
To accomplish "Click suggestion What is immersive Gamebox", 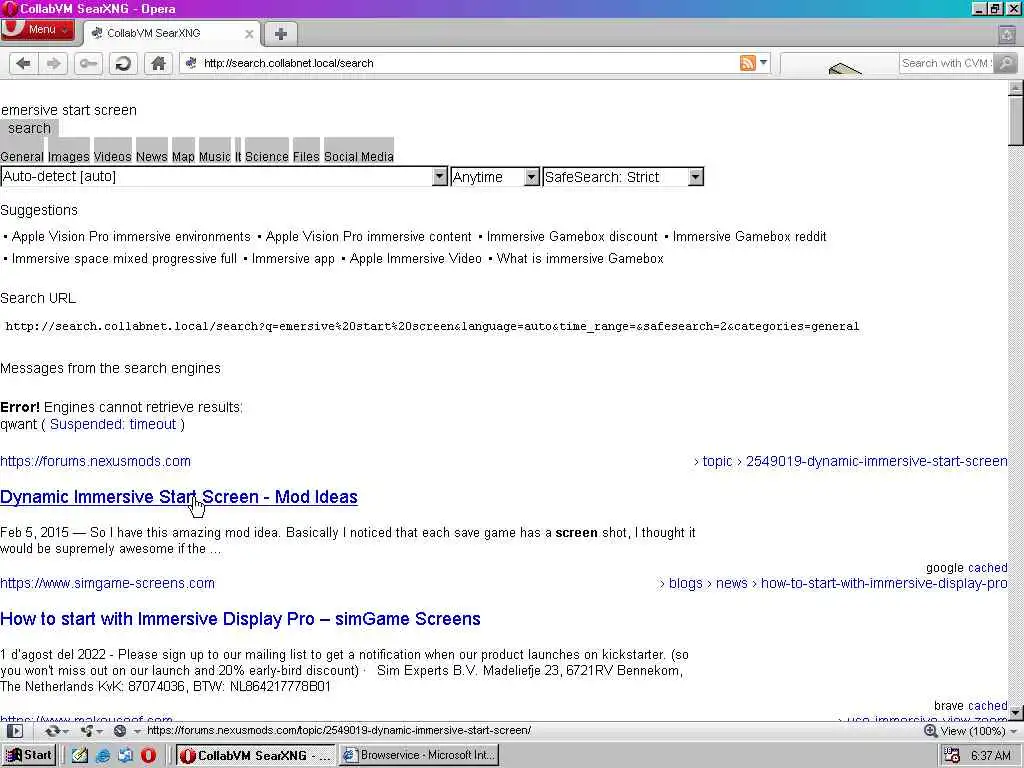I will click(x=580, y=259).
